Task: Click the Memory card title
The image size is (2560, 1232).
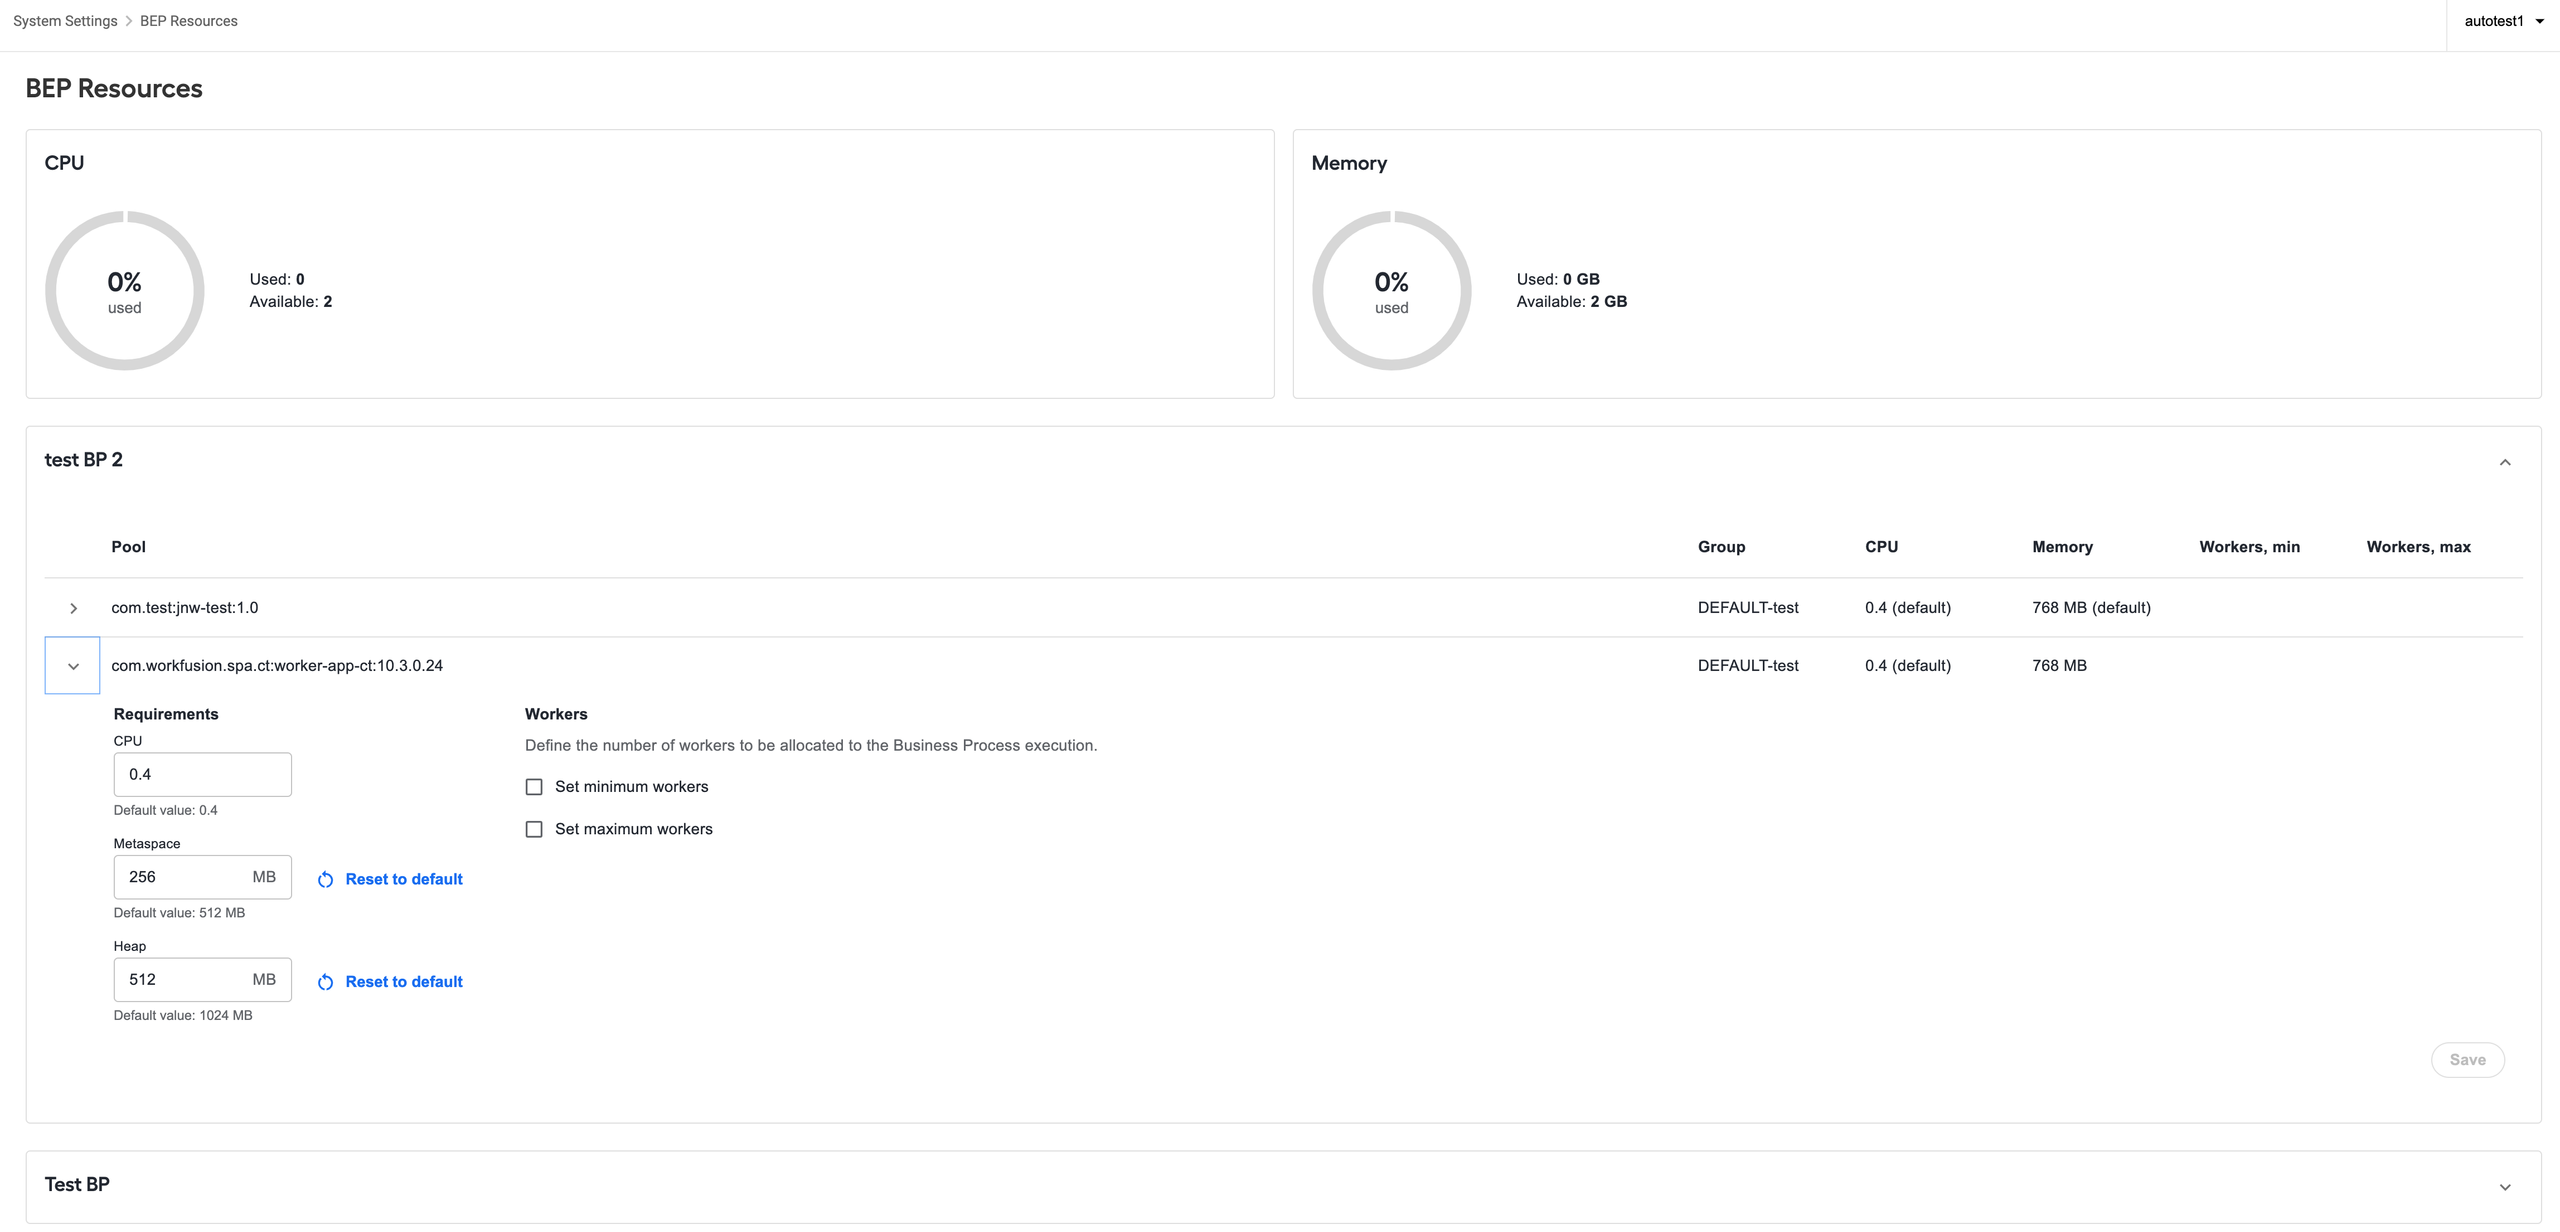Action: 1349,163
